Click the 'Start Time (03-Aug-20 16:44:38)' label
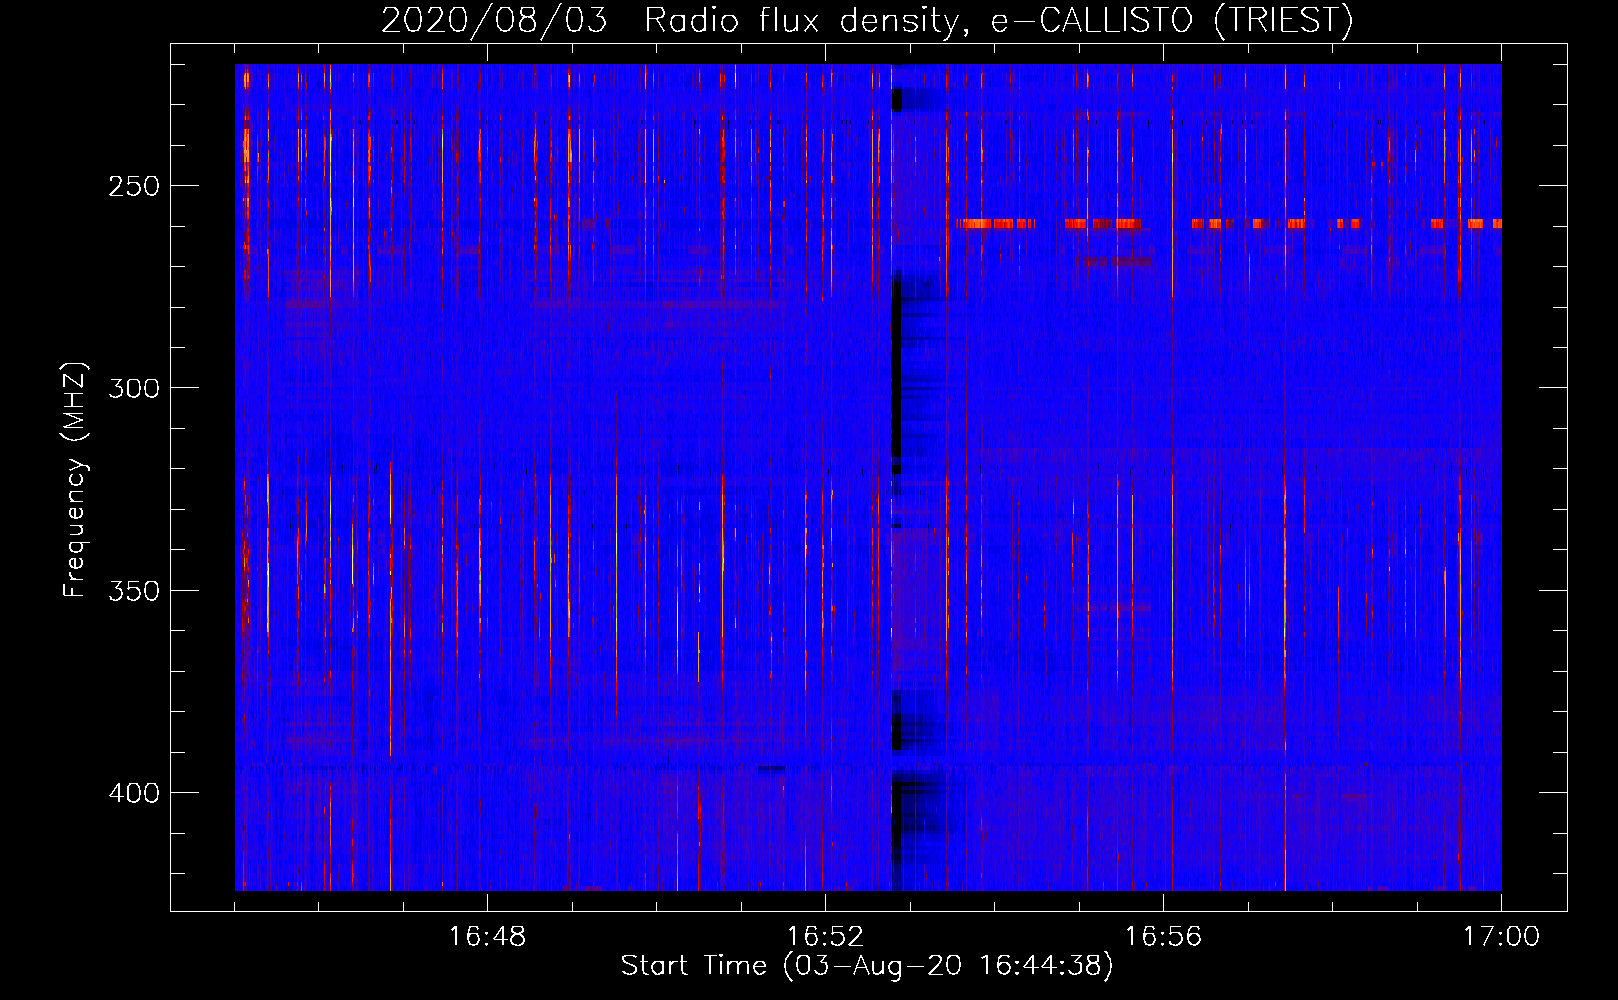Viewport: 1618px width, 1000px height. tap(867, 966)
